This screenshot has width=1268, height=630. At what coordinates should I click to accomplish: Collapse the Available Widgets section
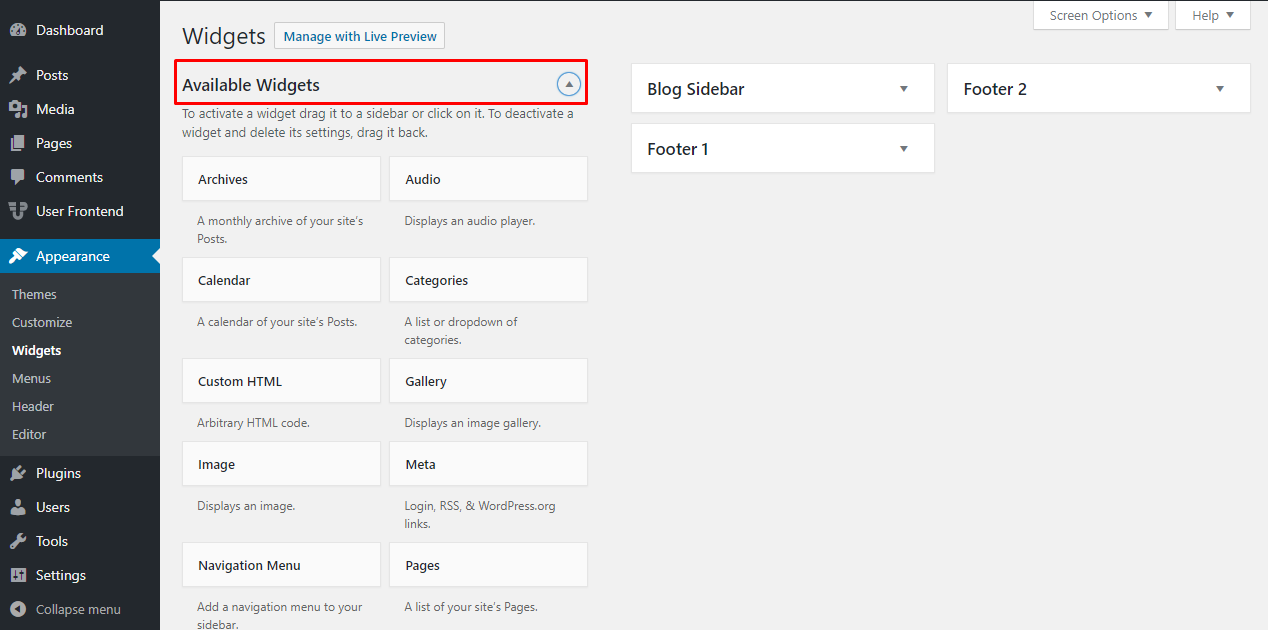pyautogui.click(x=568, y=83)
